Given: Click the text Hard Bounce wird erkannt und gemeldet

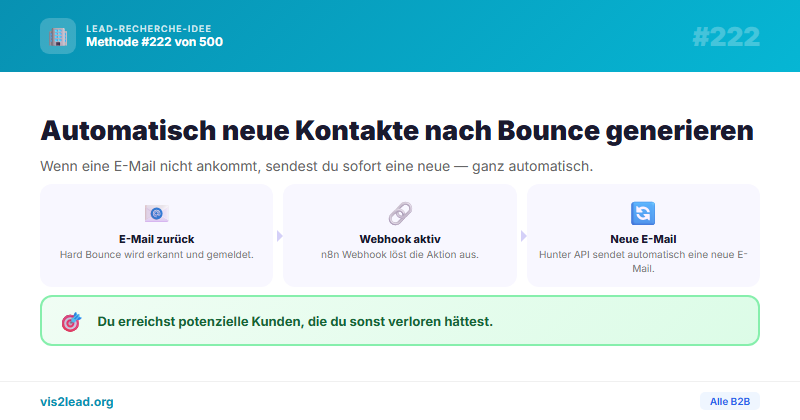Looking at the screenshot, I should pyautogui.click(x=157, y=255).
